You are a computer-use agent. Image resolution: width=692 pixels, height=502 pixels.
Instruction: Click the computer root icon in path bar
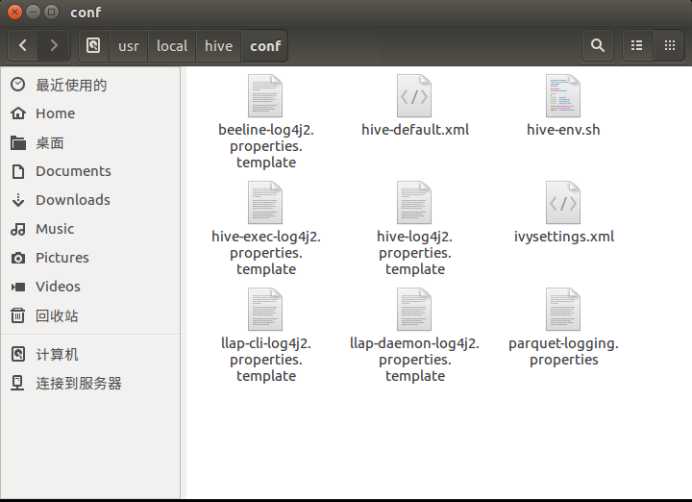93,45
